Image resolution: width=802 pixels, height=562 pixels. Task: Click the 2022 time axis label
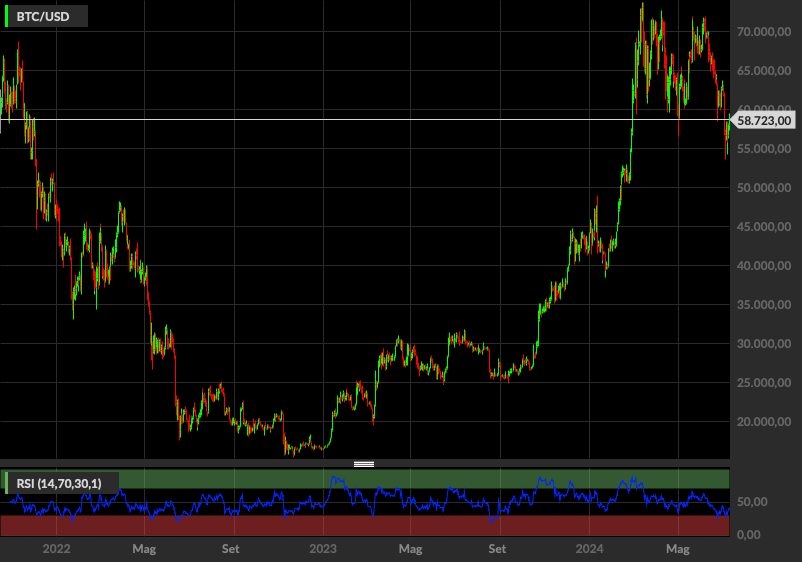point(56,549)
